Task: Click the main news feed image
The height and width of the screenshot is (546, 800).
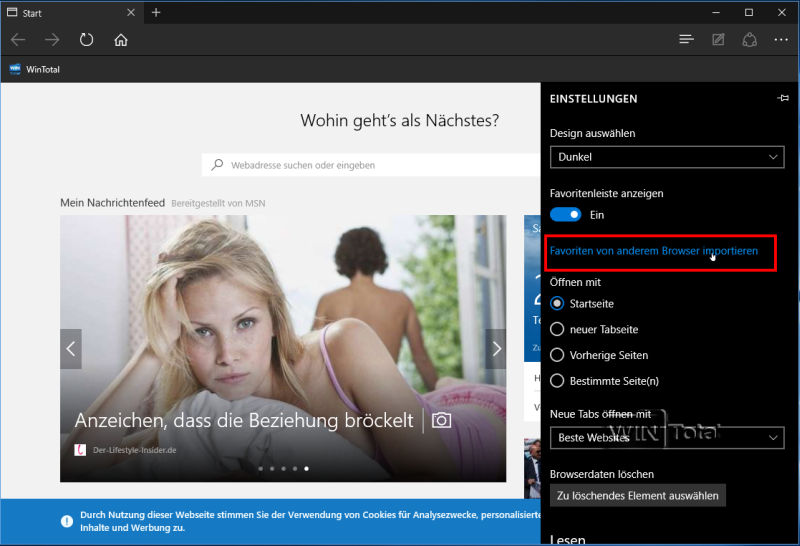Action: tap(283, 349)
